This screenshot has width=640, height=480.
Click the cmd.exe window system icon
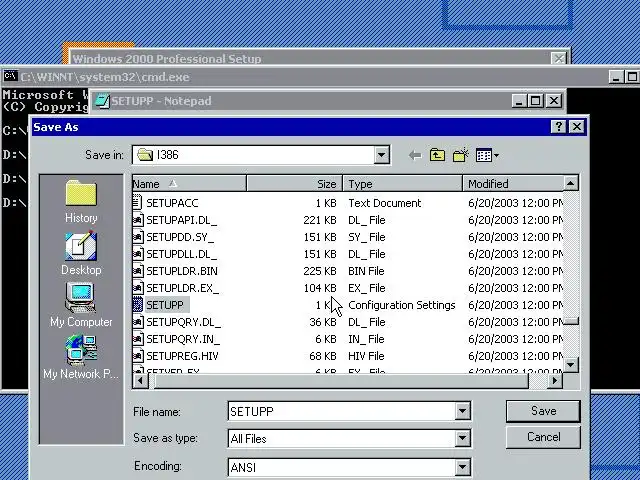coord(10,76)
